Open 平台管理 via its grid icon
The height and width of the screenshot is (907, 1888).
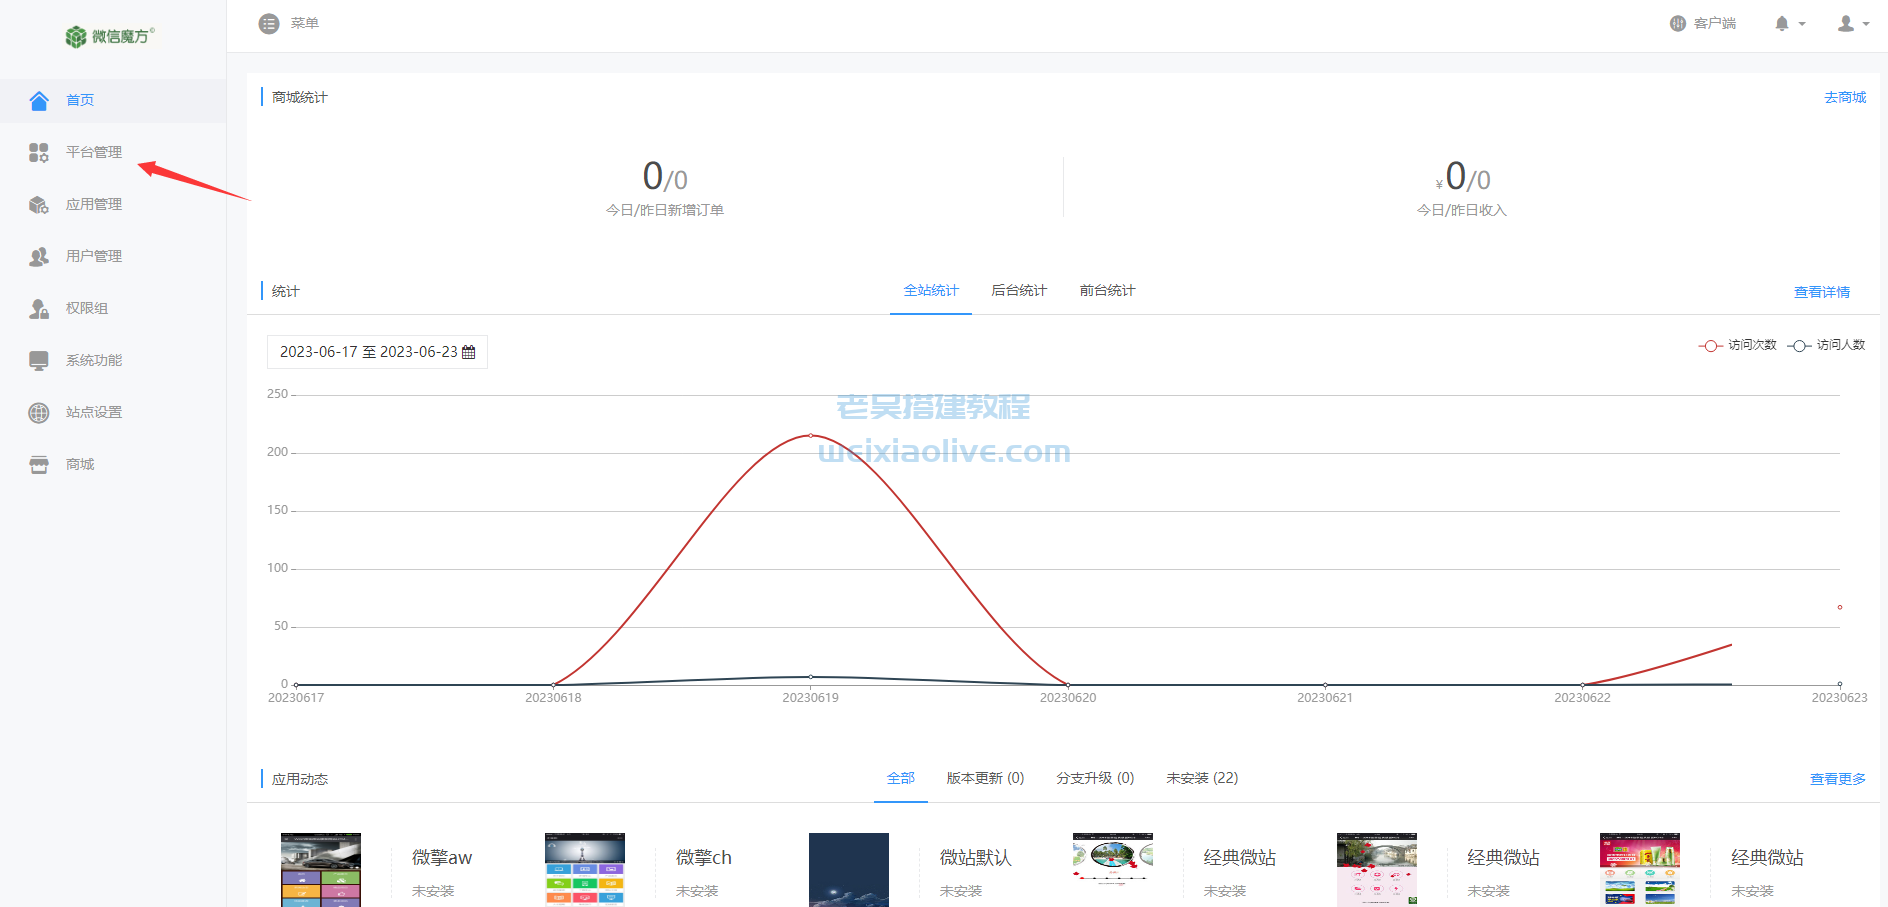point(38,152)
